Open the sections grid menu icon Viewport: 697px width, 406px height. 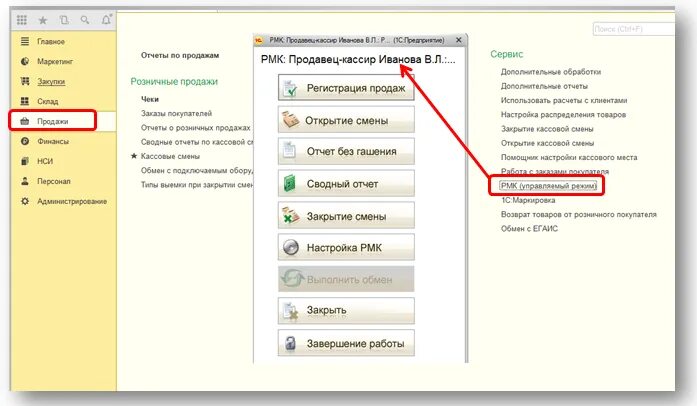(22, 20)
